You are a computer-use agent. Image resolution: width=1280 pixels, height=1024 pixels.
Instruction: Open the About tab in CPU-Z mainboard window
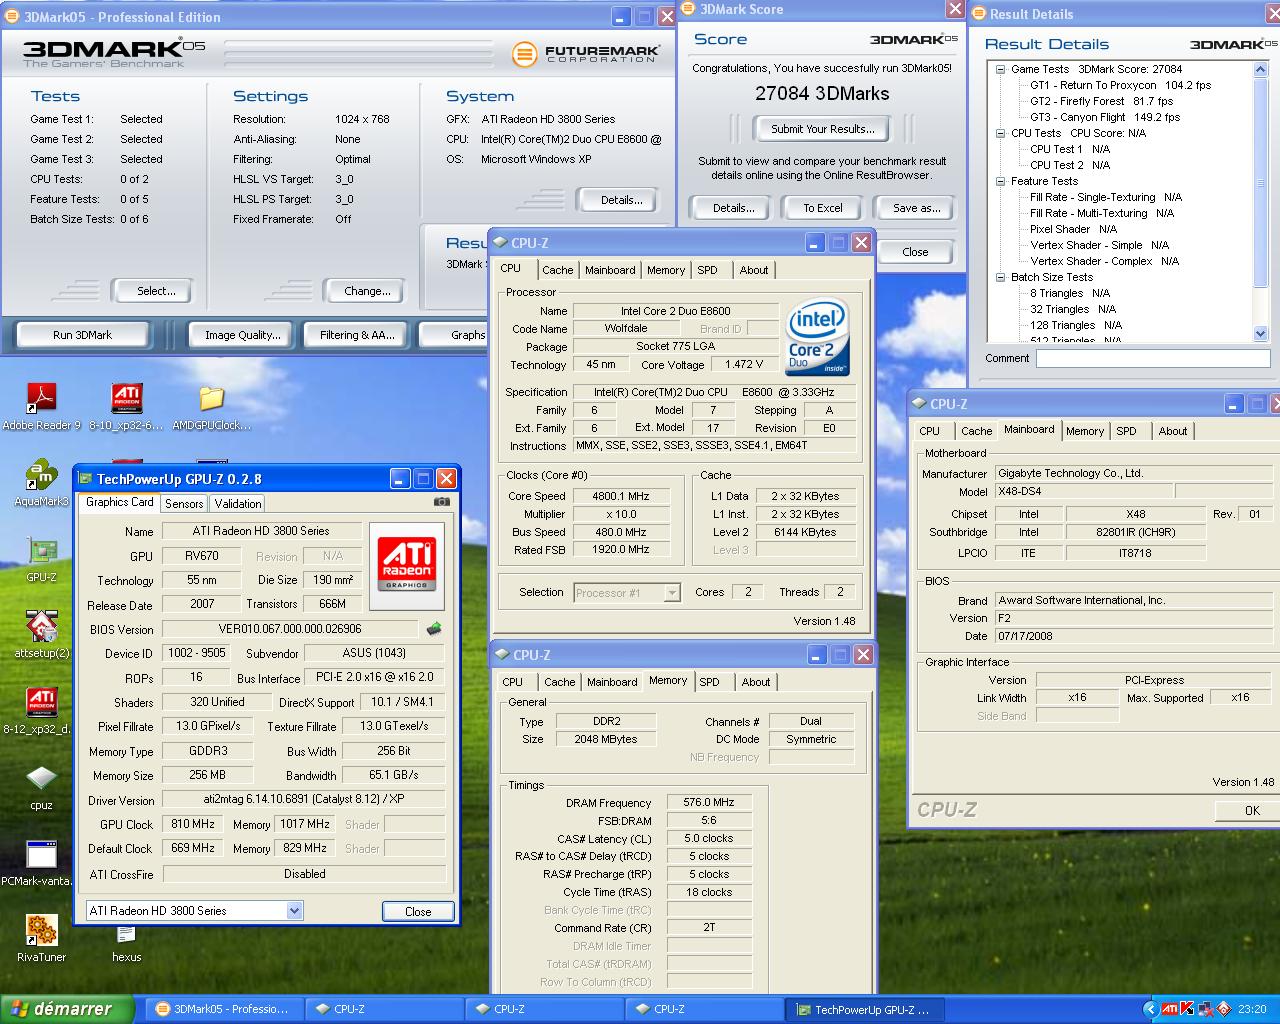click(x=1173, y=431)
